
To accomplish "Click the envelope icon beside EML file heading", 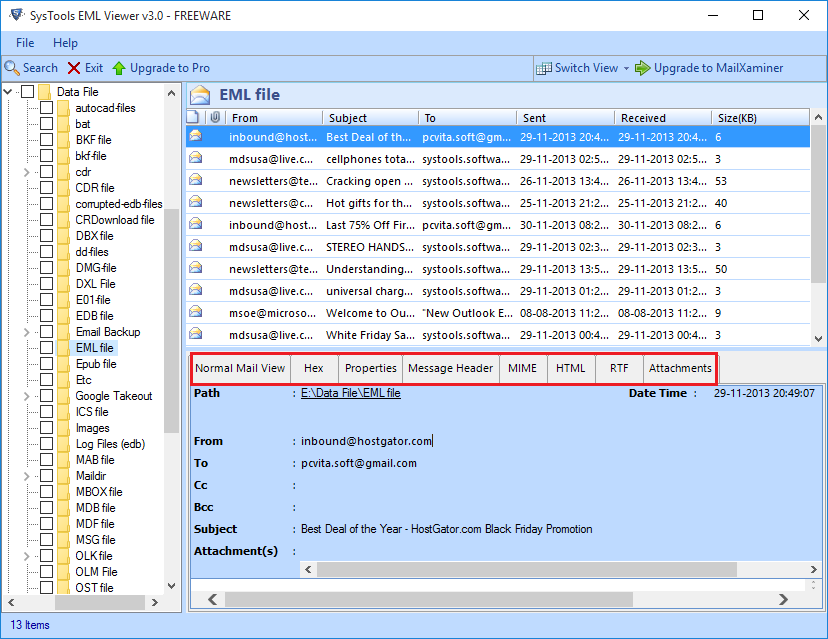I will click(x=200, y=95).
